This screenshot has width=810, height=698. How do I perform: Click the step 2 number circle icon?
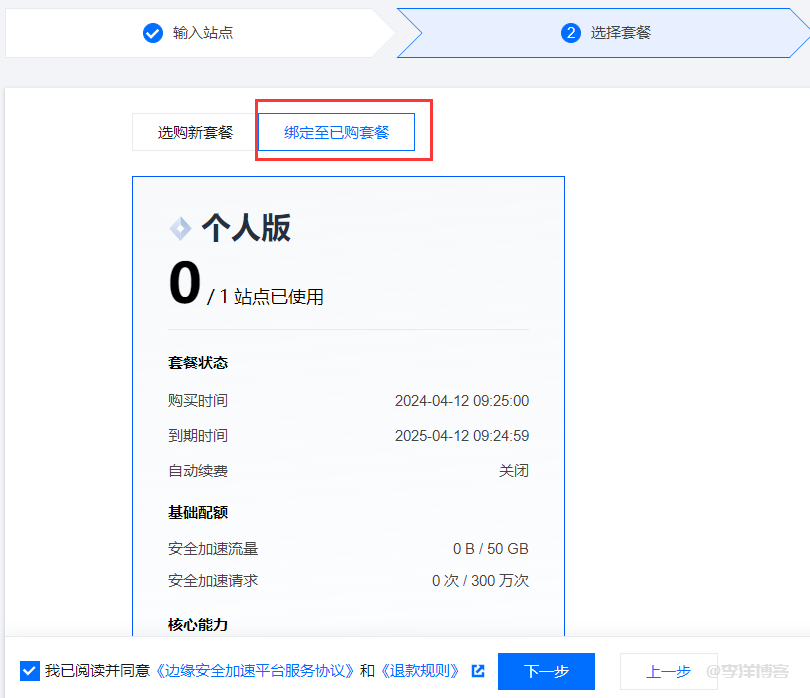[x=571, y=33]
